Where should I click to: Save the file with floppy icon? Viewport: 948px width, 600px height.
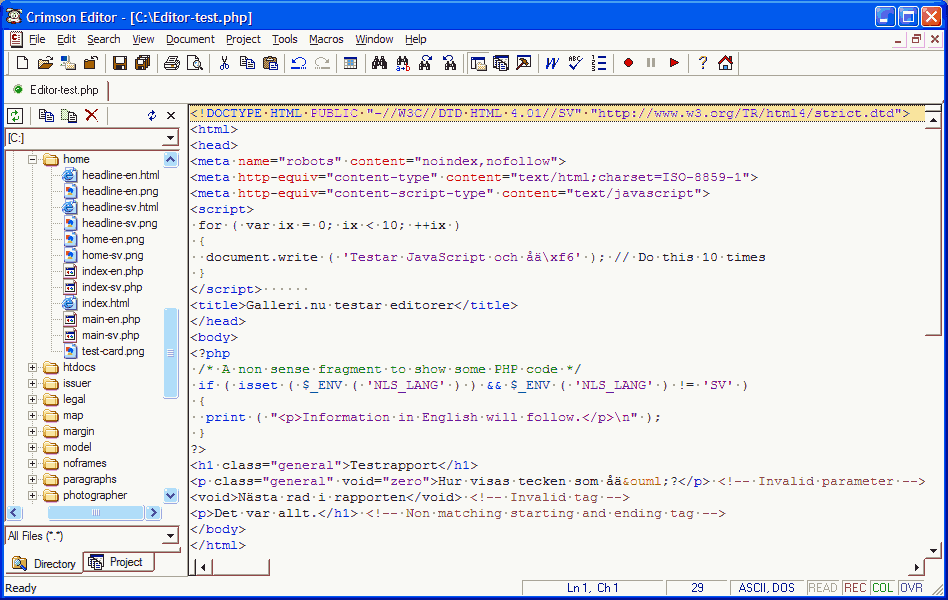click(120, 63)
